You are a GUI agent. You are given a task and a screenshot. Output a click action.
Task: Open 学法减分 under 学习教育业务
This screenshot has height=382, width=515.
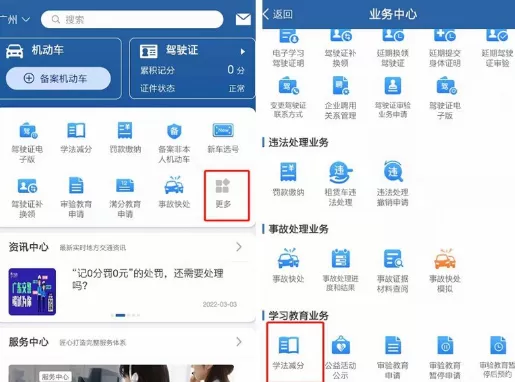pos(288,353)
